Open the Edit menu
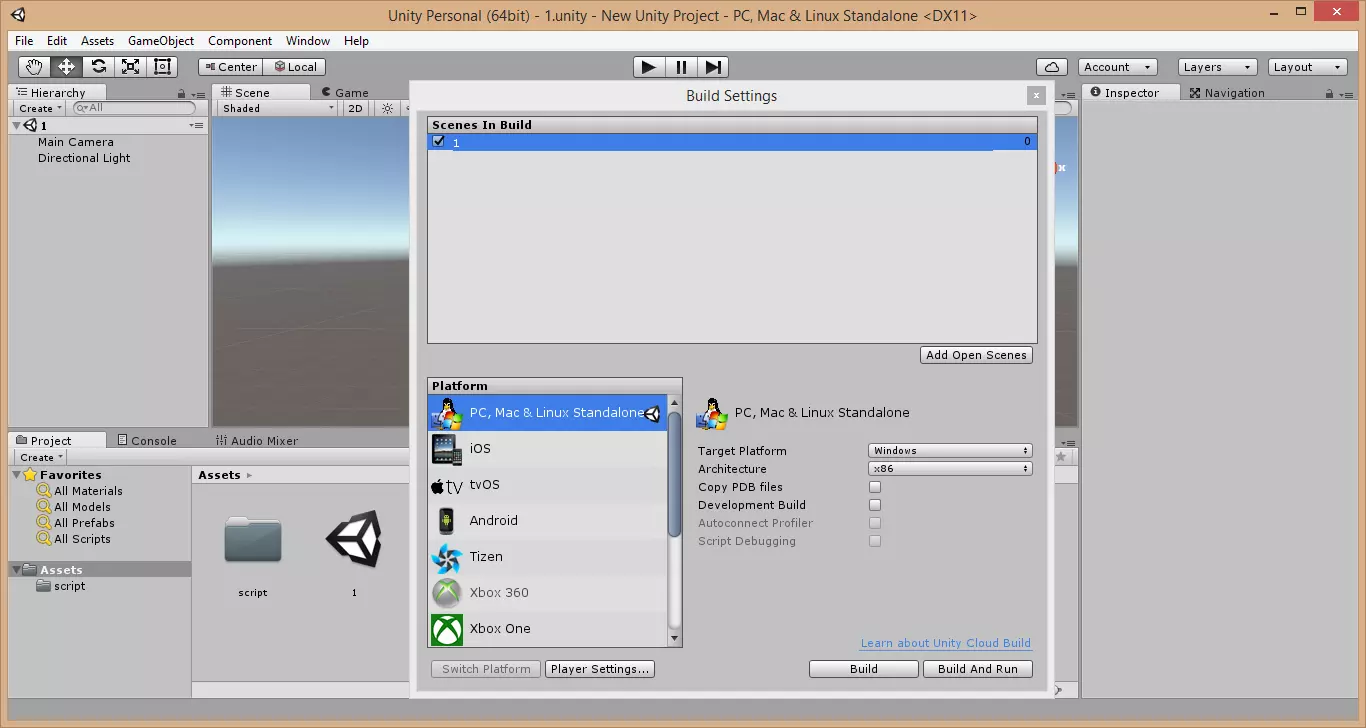This screenshot has height=728, width=1366. click(x=57, y=41)
